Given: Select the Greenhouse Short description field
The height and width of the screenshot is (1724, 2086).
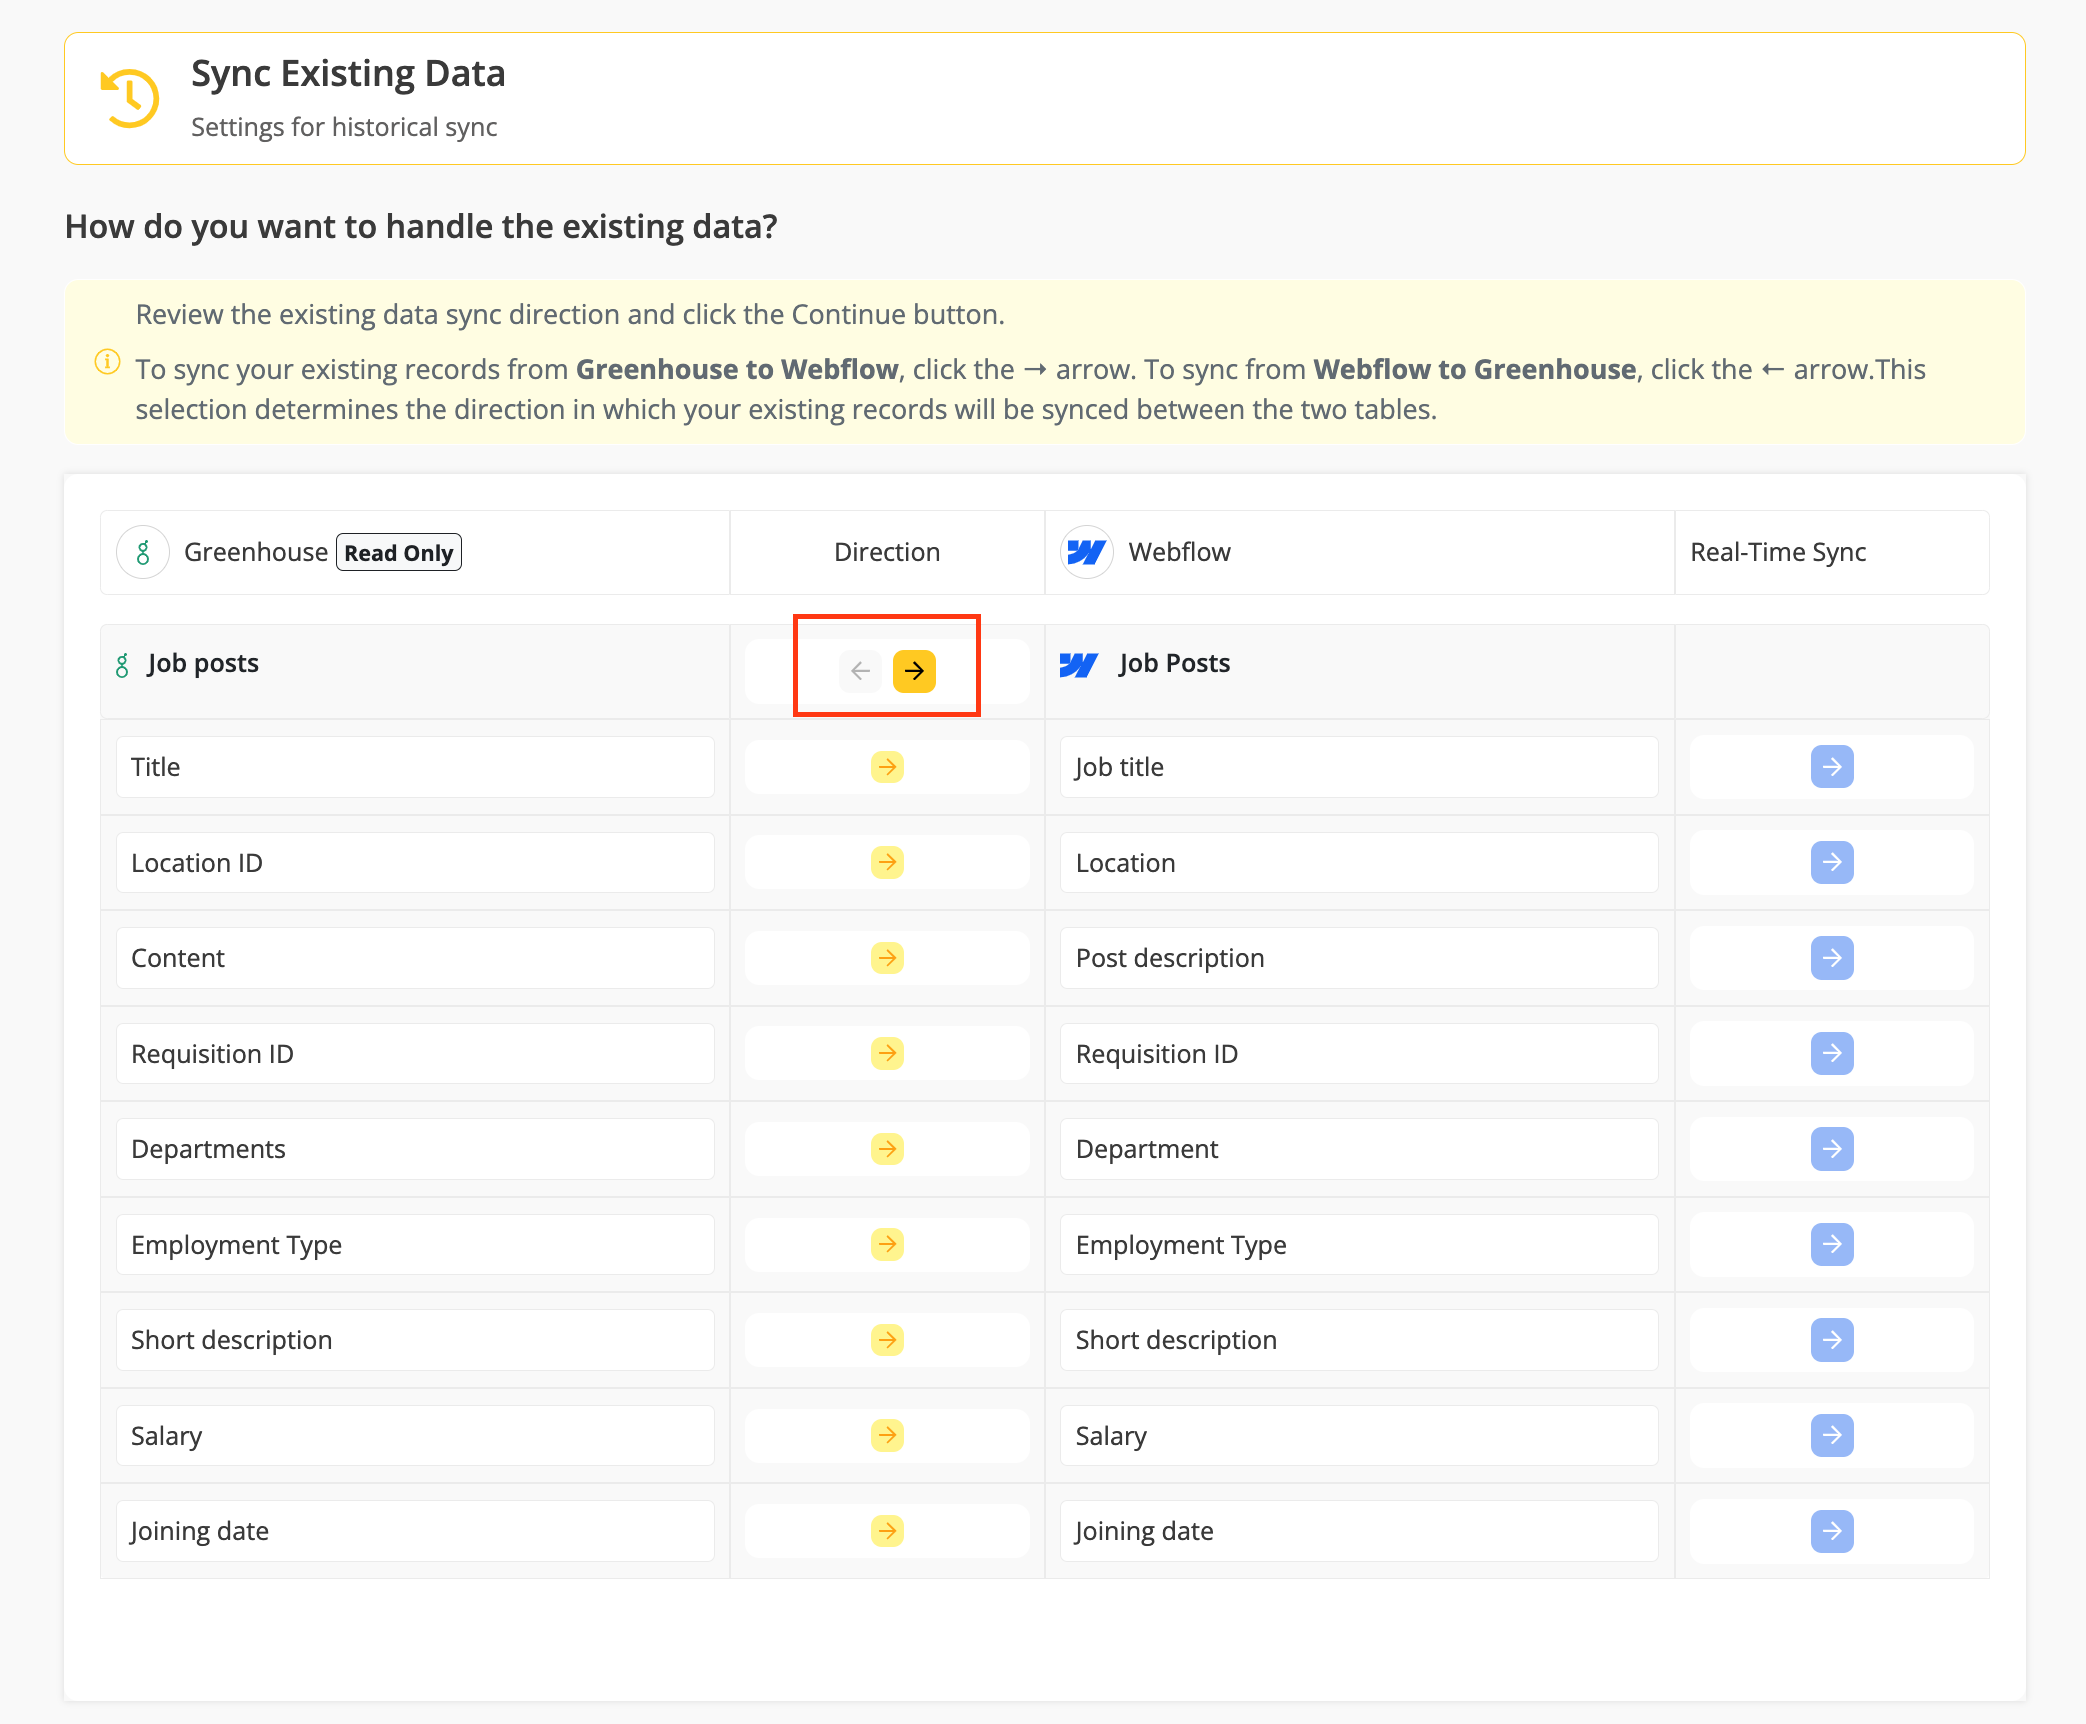Looking at the screenshot, I should click(x=415, y=1340).
